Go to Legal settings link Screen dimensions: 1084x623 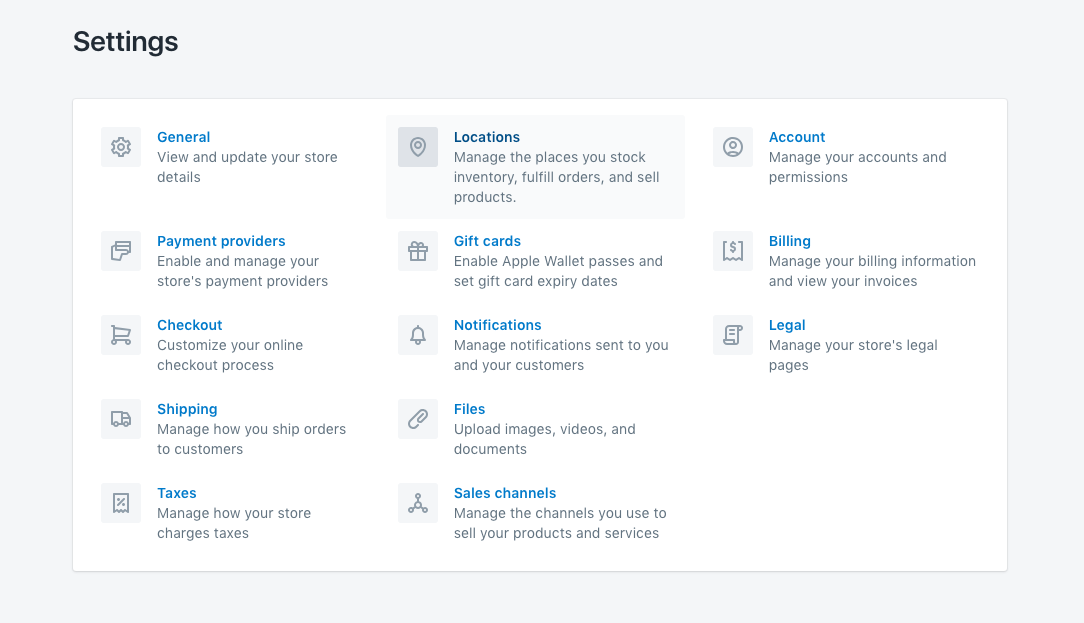[x=787, y=325]
